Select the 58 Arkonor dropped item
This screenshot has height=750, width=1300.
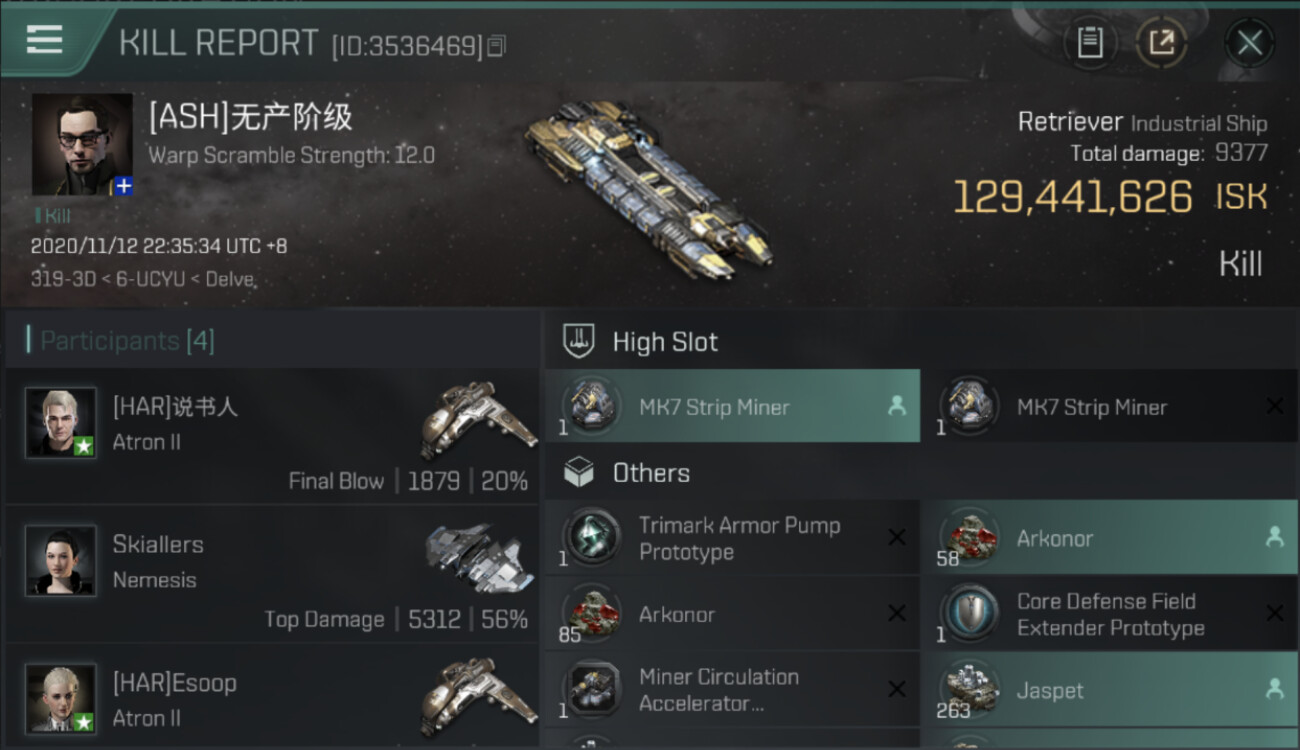1109,538
